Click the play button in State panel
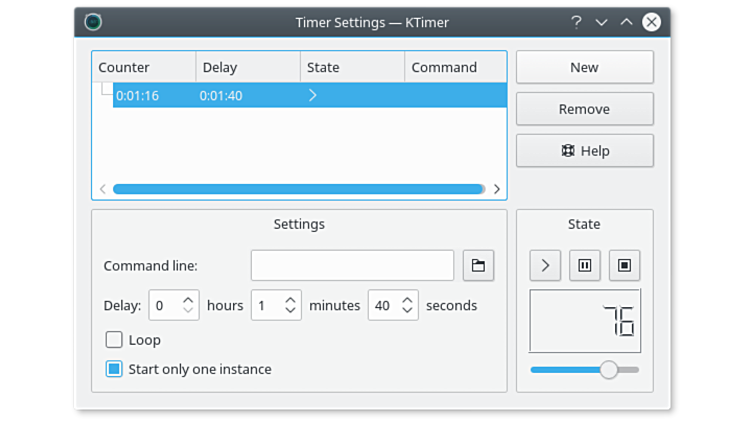The height and width of the screenshot is (423, 752). point(545,265)
